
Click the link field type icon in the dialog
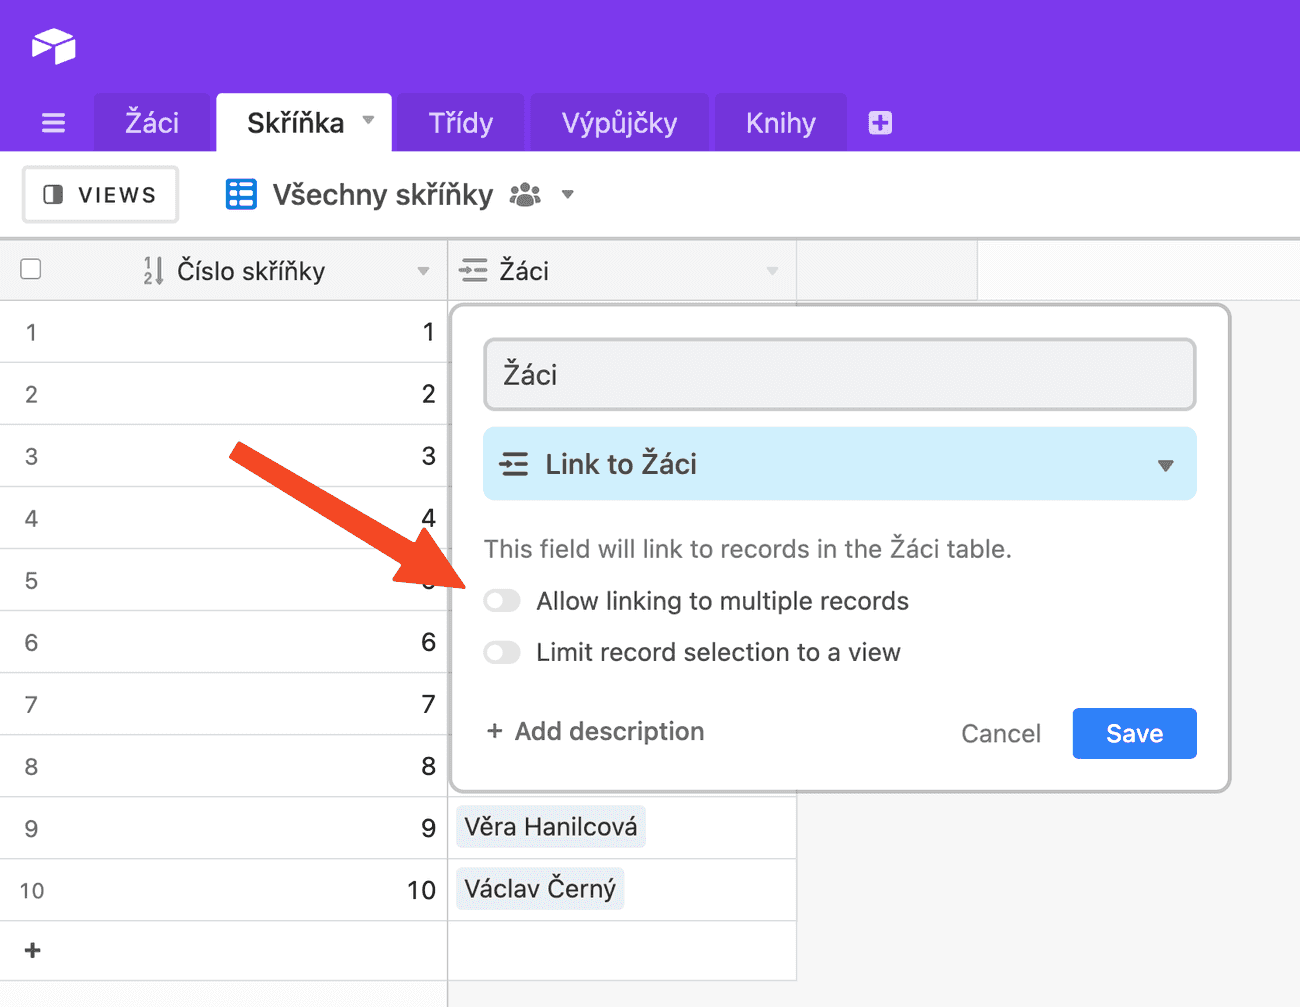pyautogui.click(x=514, y=463)
